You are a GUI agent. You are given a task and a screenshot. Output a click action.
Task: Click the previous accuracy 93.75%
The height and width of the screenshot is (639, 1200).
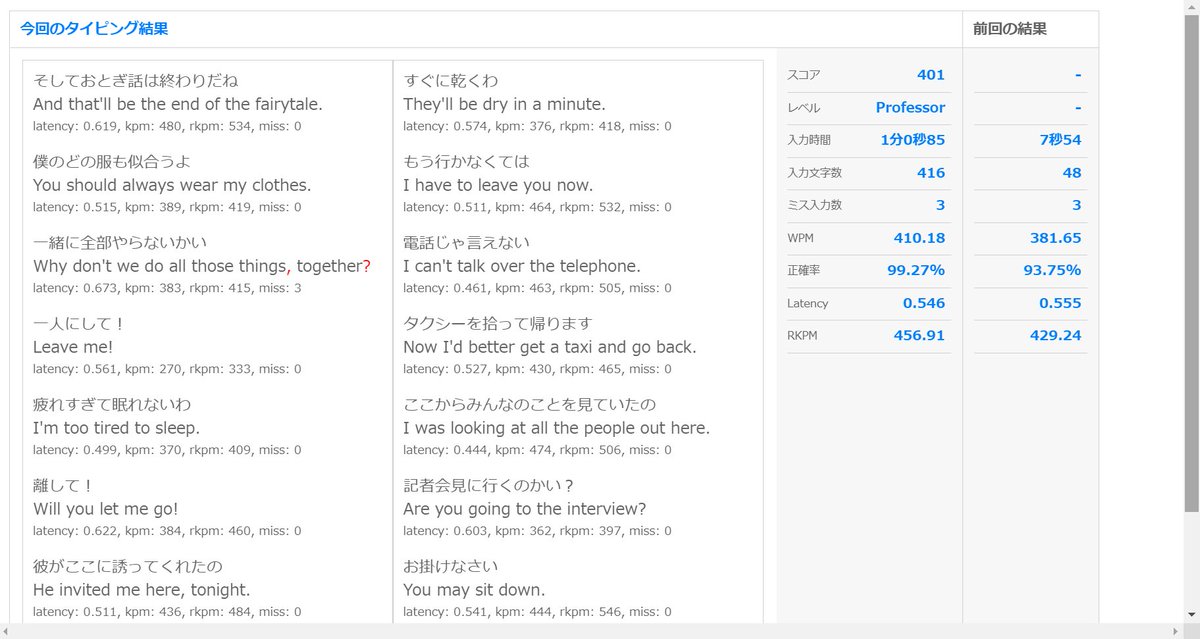tap(1053, 270)
